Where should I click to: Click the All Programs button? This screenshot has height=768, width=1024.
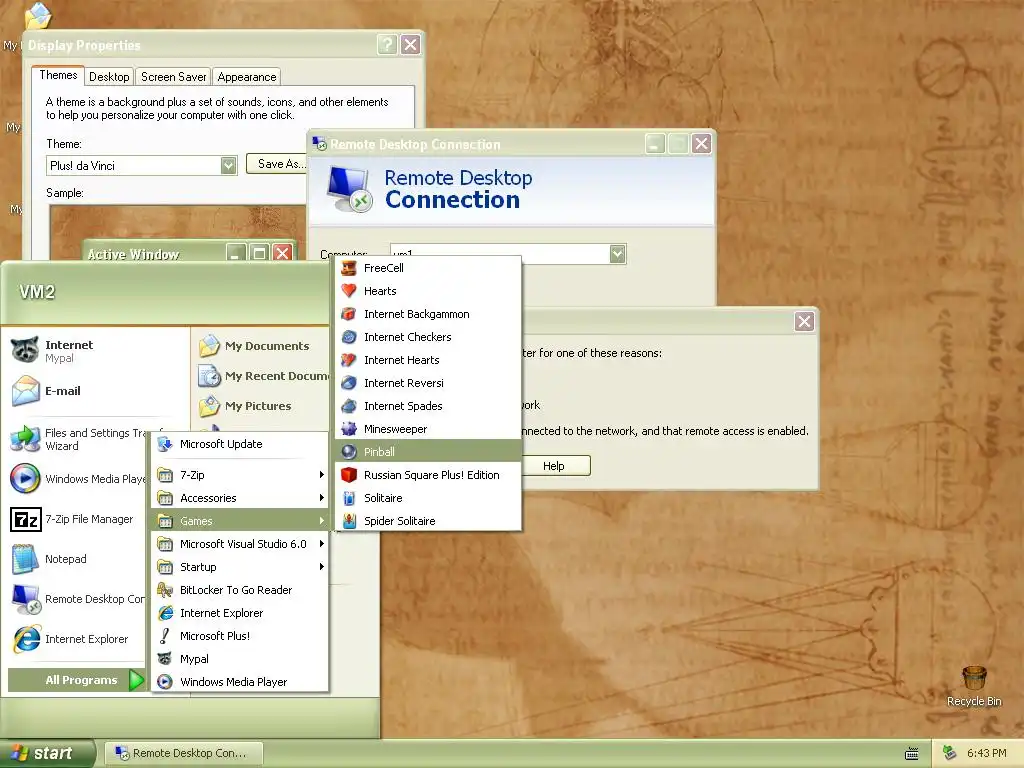(76, 680)
